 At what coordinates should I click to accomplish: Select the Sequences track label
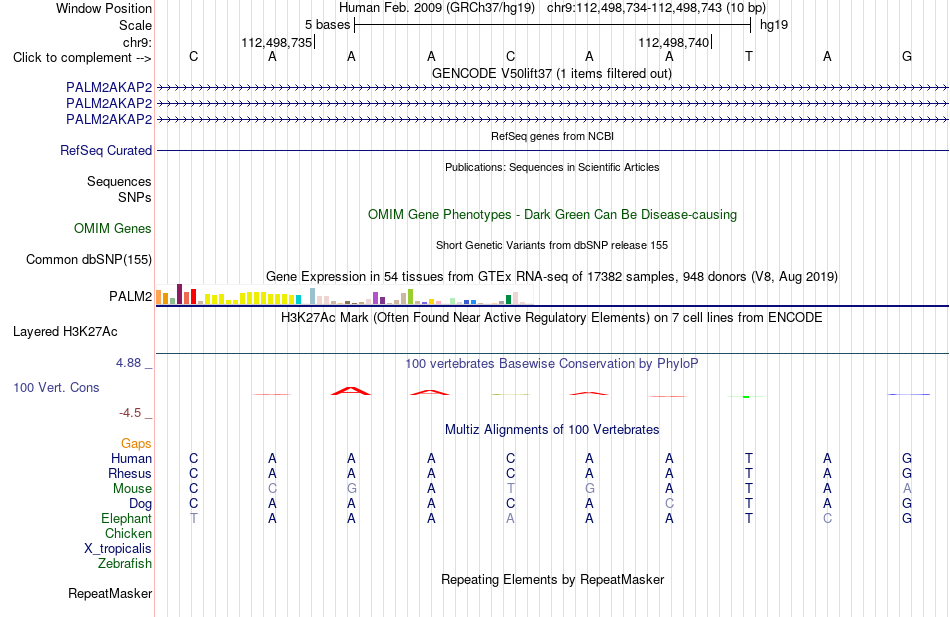point(119,181)
